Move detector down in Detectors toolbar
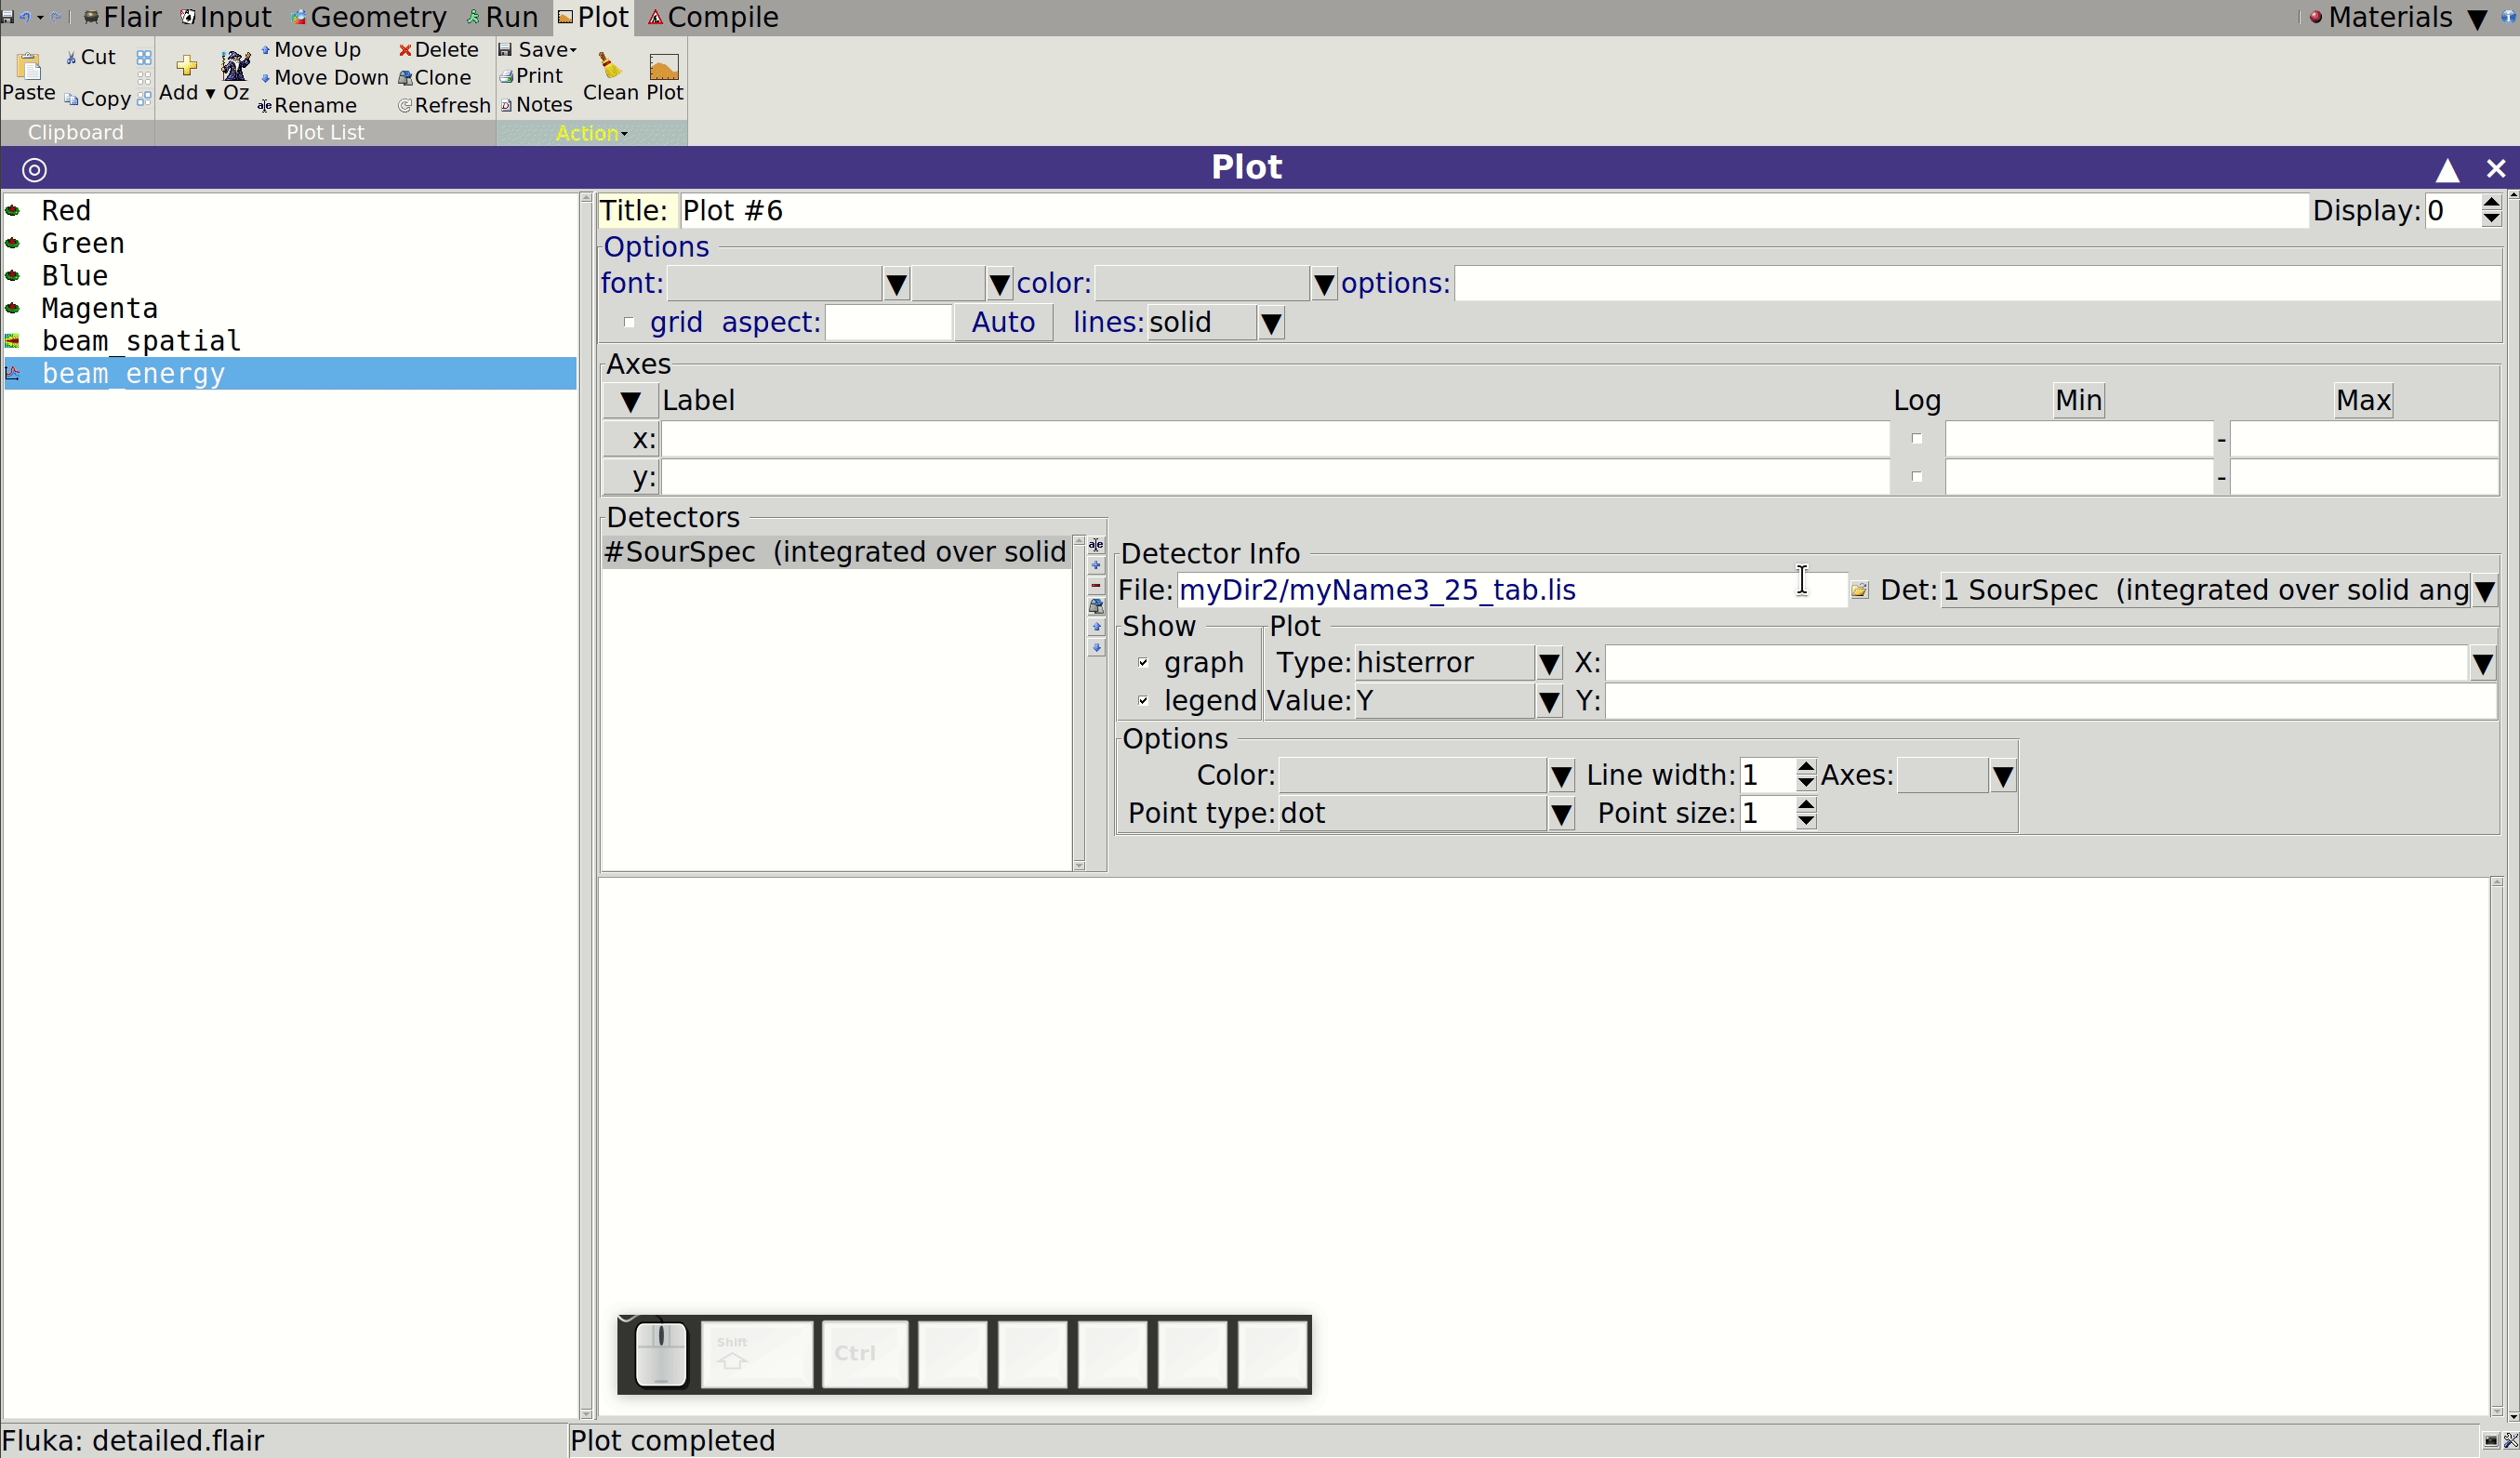Screen dimensions: 2520x1458 click(x=1096, y=648)
